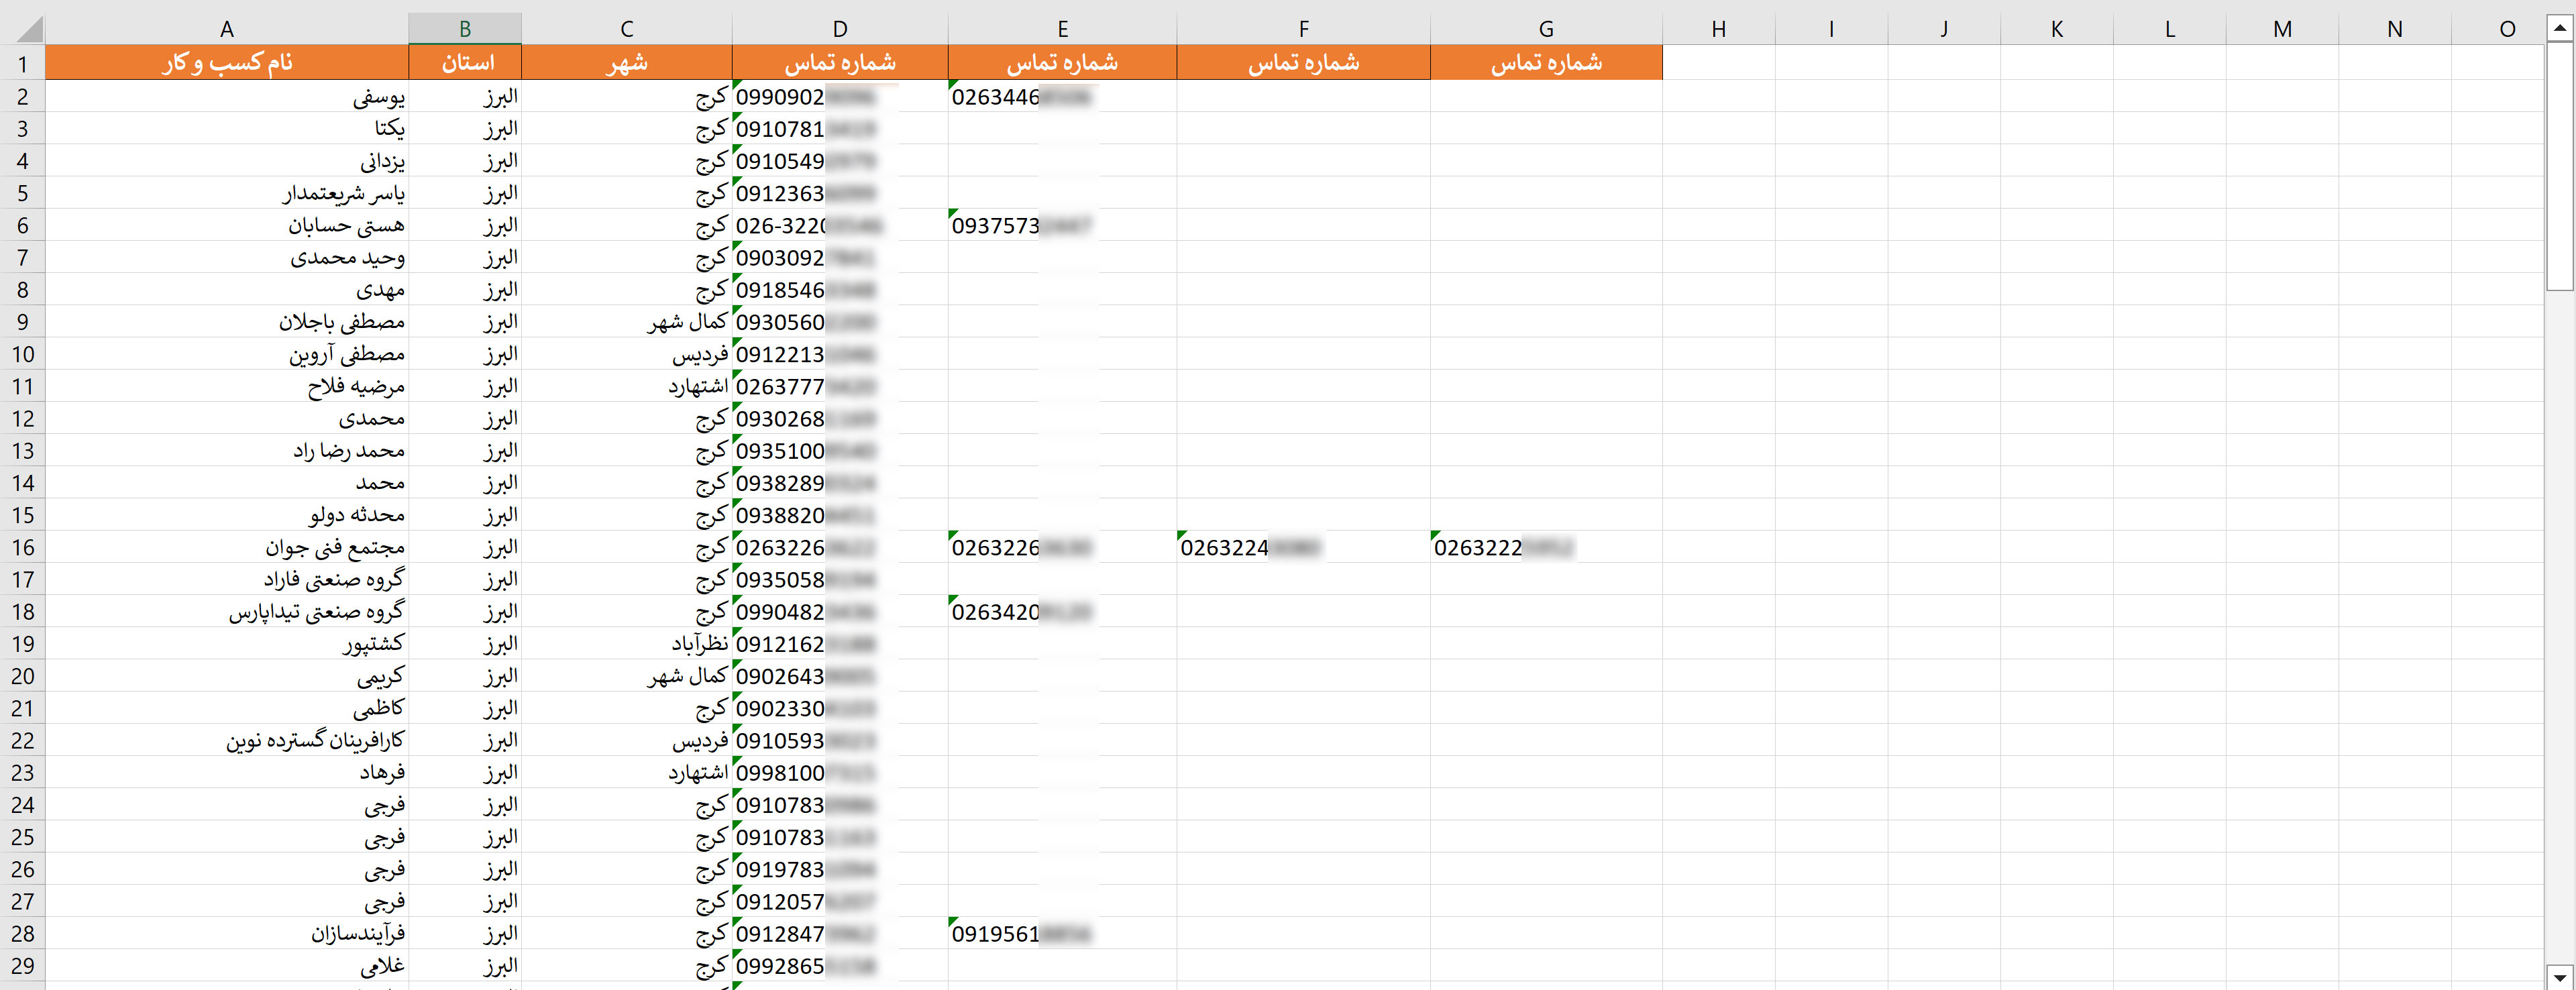
Task: Select cell 'غلامی'
Action: tap(227, 965)
